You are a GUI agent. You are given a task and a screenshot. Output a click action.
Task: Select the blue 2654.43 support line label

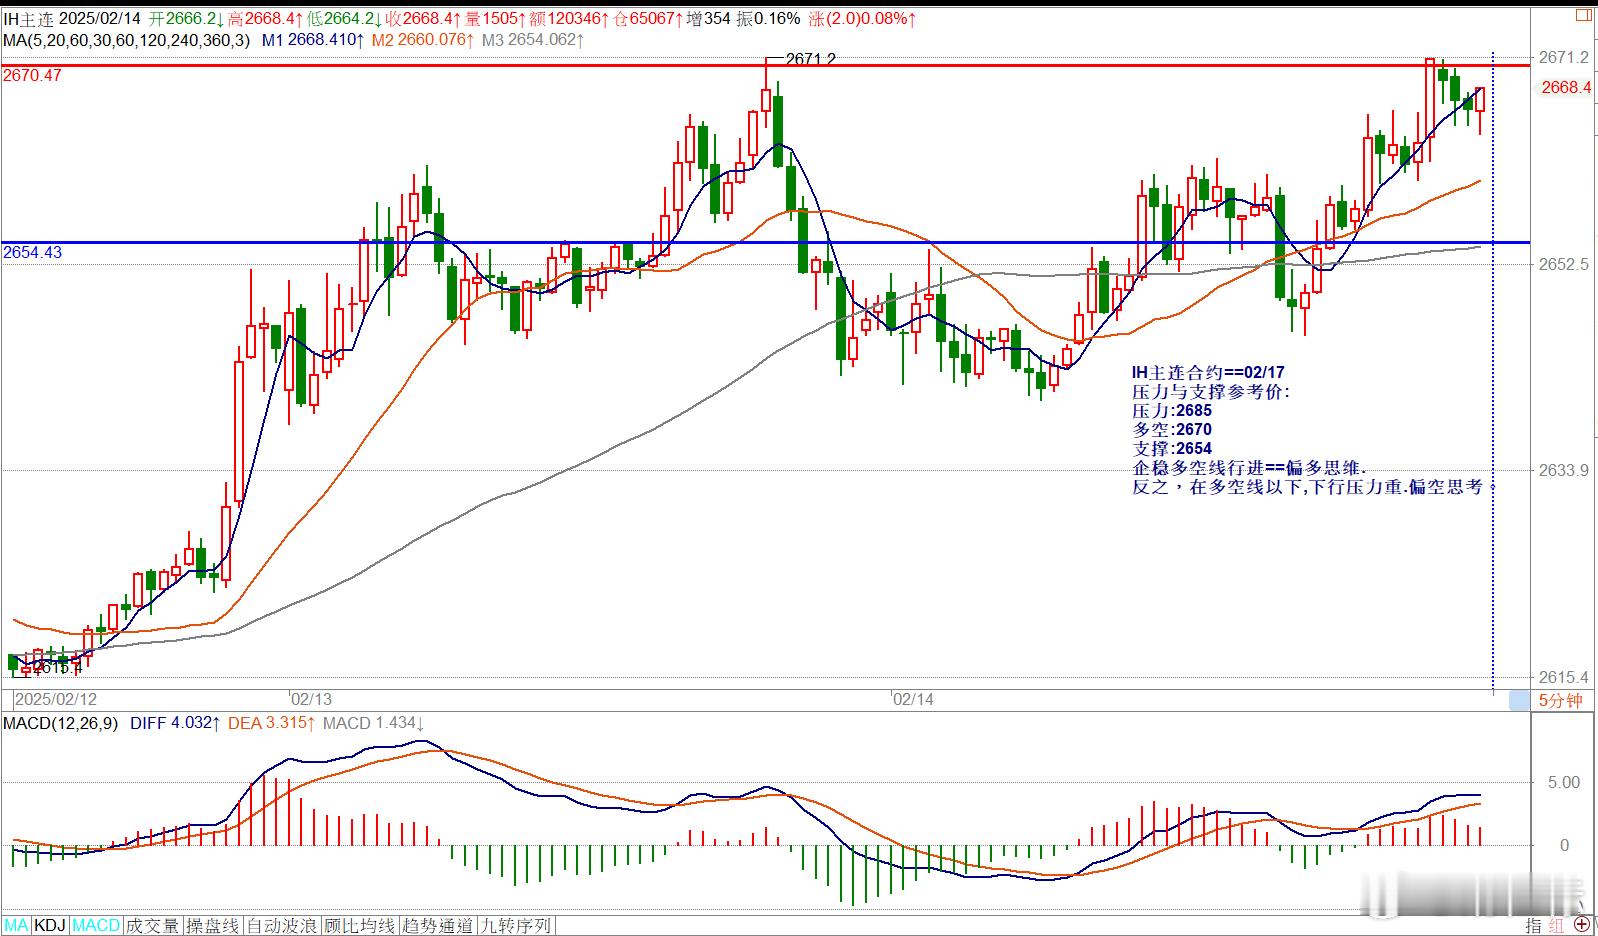click(x=32, y=252)
